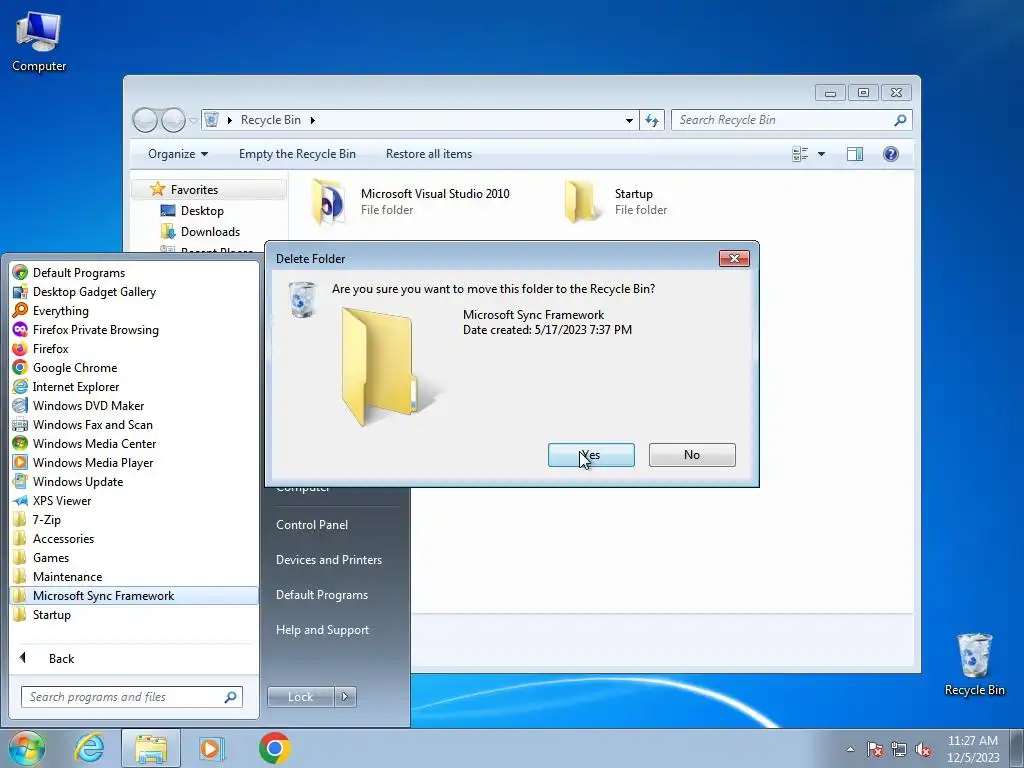Open the Organize dropdown menu
Screen dimensions: 1024x768
pyautogui.click(x=178, y=154)
